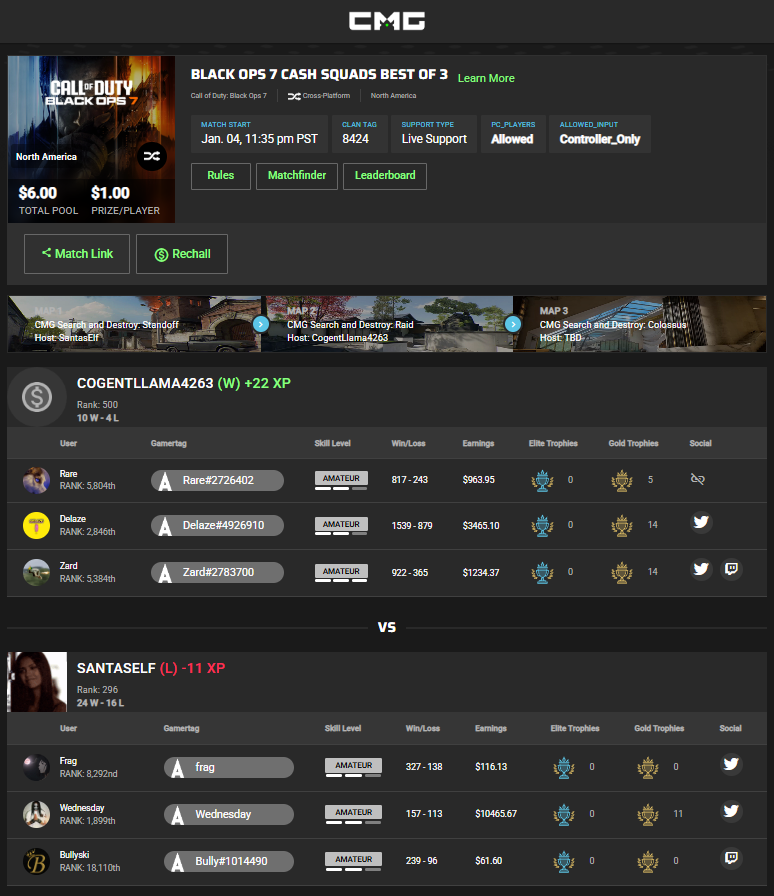Image resolution: width=774 pixels, height=896 pixels.
Task: Open Frag's Twitter profile icon
Action: click(x=731, y=764)
